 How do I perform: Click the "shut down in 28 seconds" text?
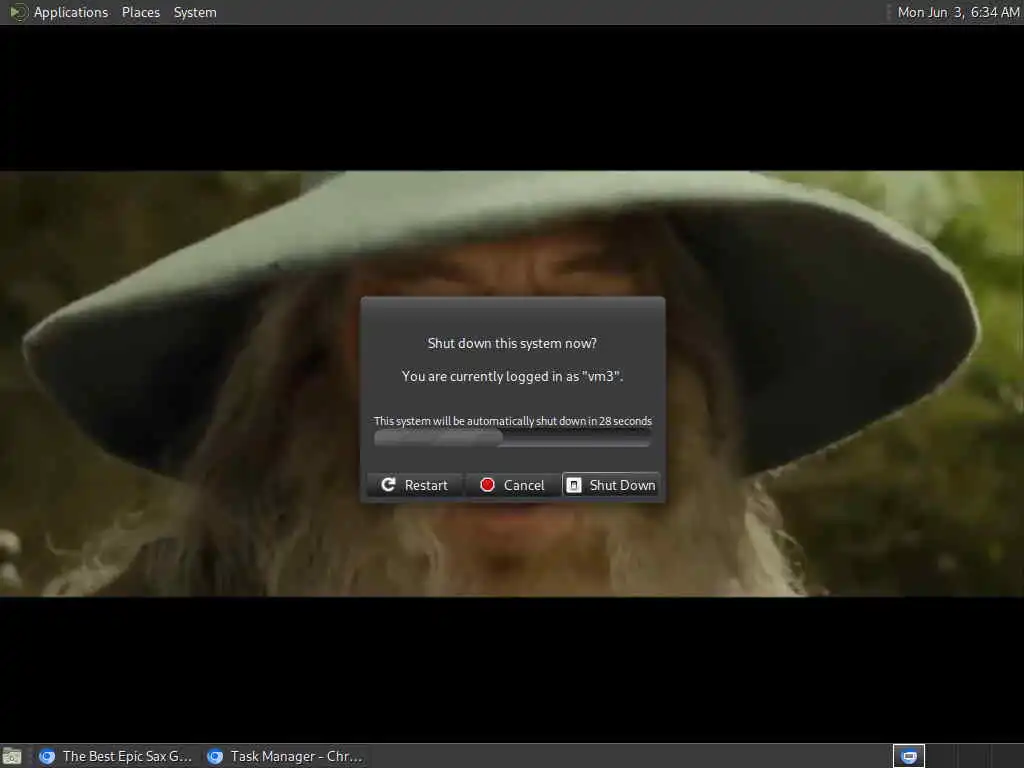click(594, 421)
